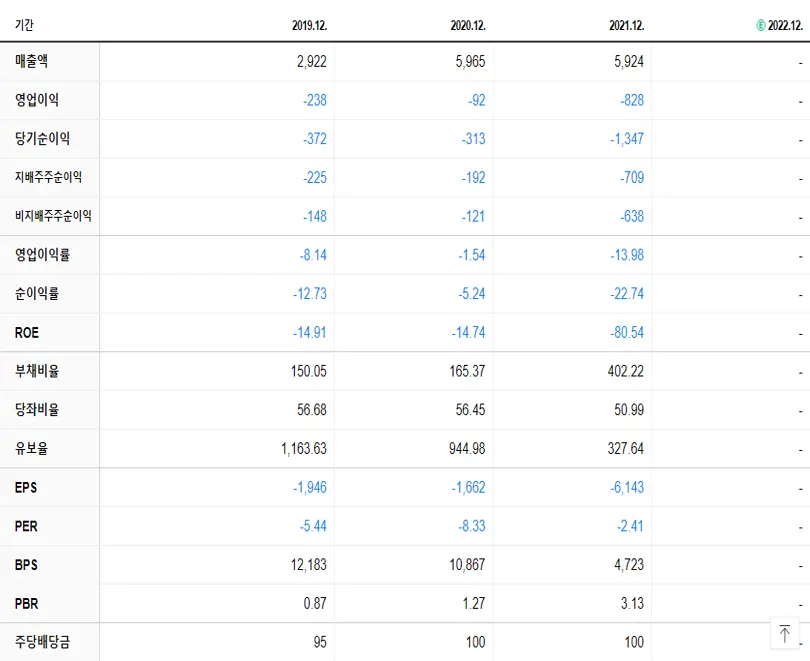This screenshot has width=810, height=661.
Task: Click the operating profit value -828
Action: point(632,100)
